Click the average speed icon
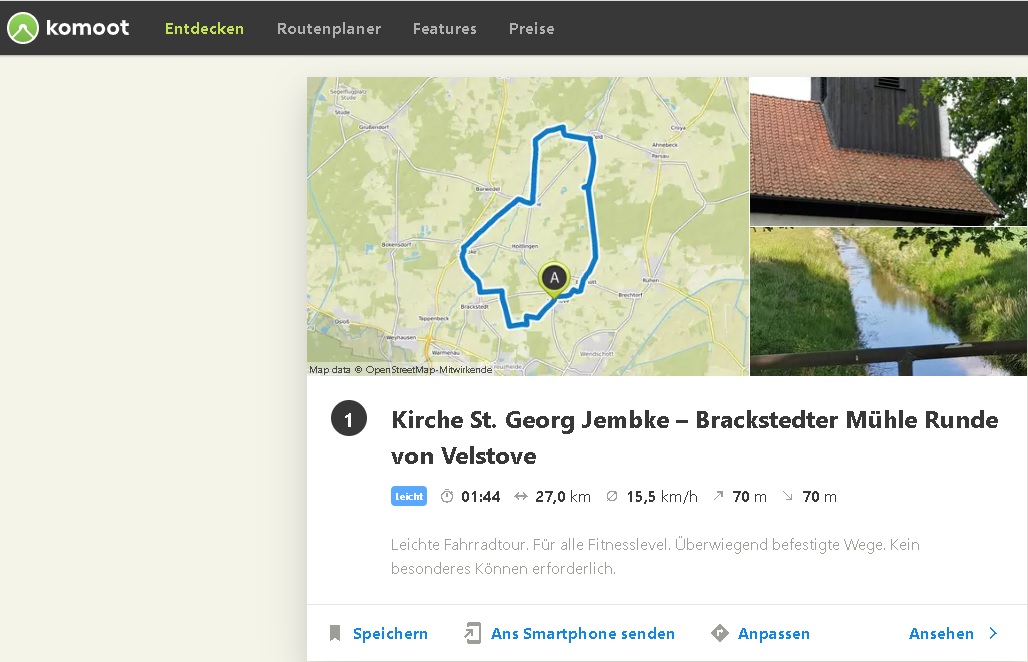This screenshot has height=662, width=1028. tap(612, 496)
